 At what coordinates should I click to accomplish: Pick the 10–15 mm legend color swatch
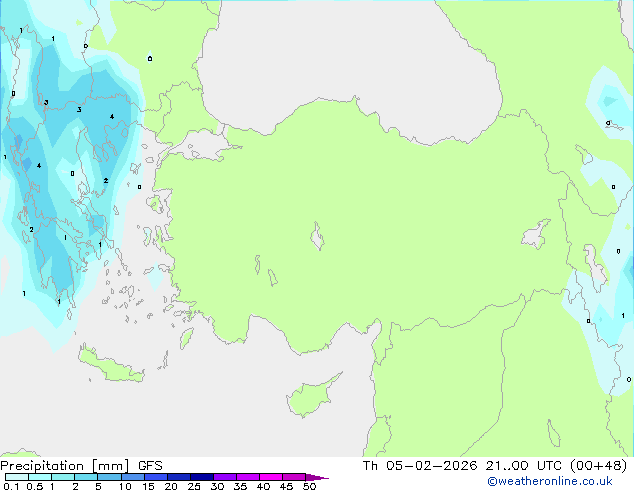(133, 477)
